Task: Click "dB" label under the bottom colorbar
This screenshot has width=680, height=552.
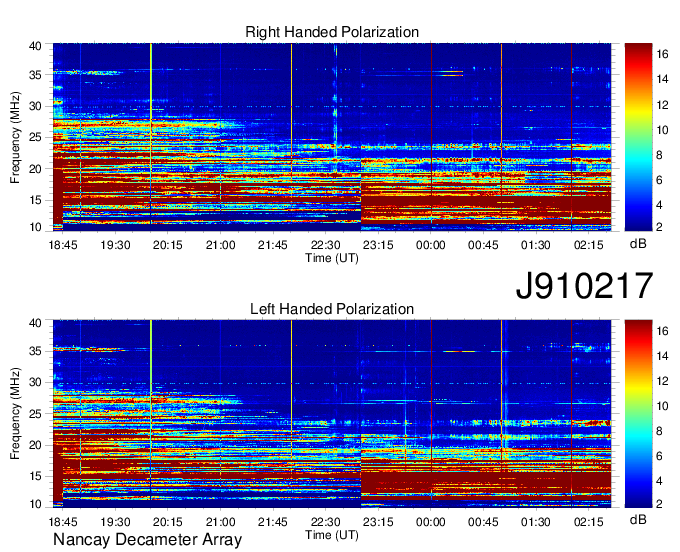Action: pos(638,519)
